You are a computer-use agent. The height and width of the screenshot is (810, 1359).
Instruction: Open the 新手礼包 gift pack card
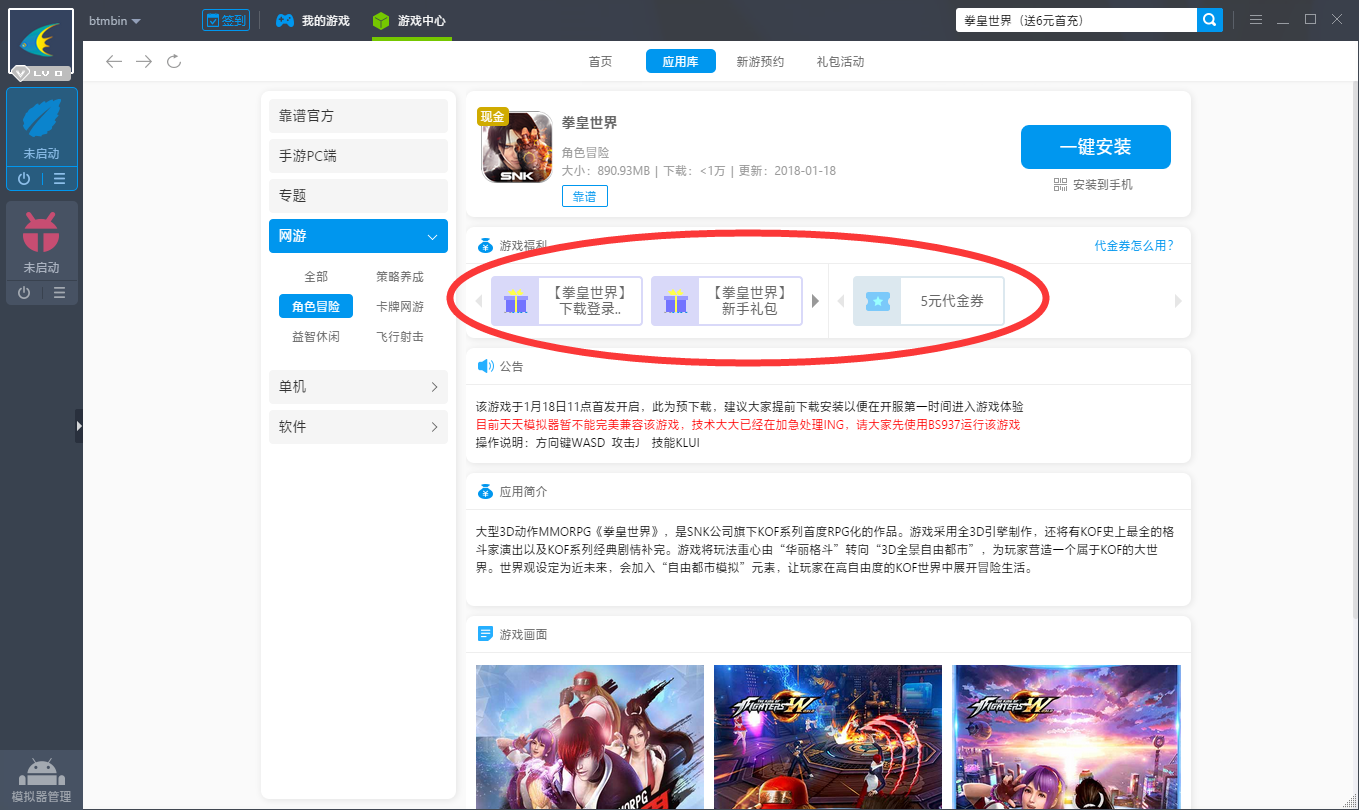[x=726, y=301]
